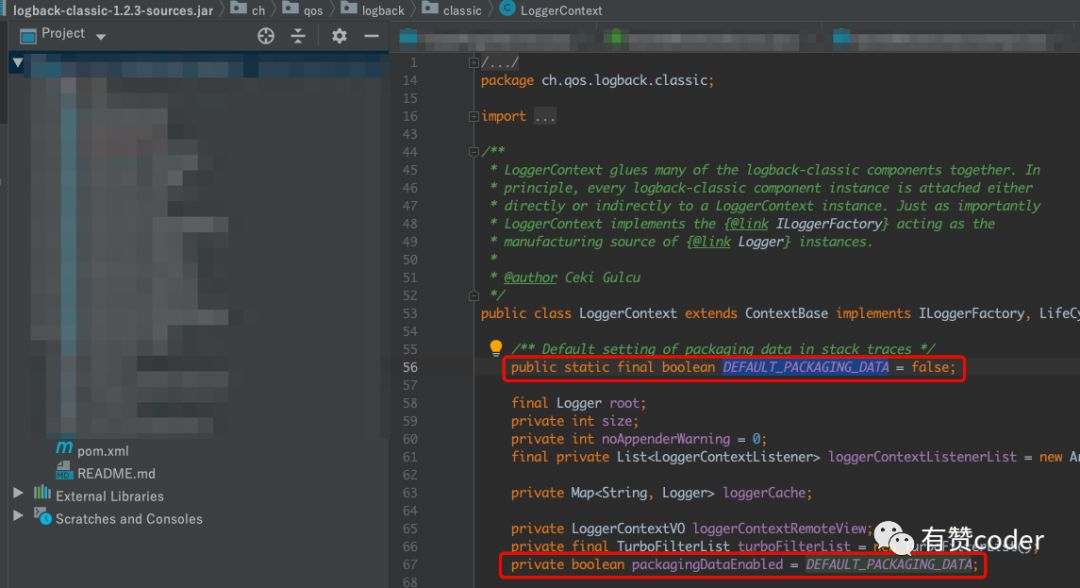Select the 'logback' breadcrumb folder

[x=382, y=10]
